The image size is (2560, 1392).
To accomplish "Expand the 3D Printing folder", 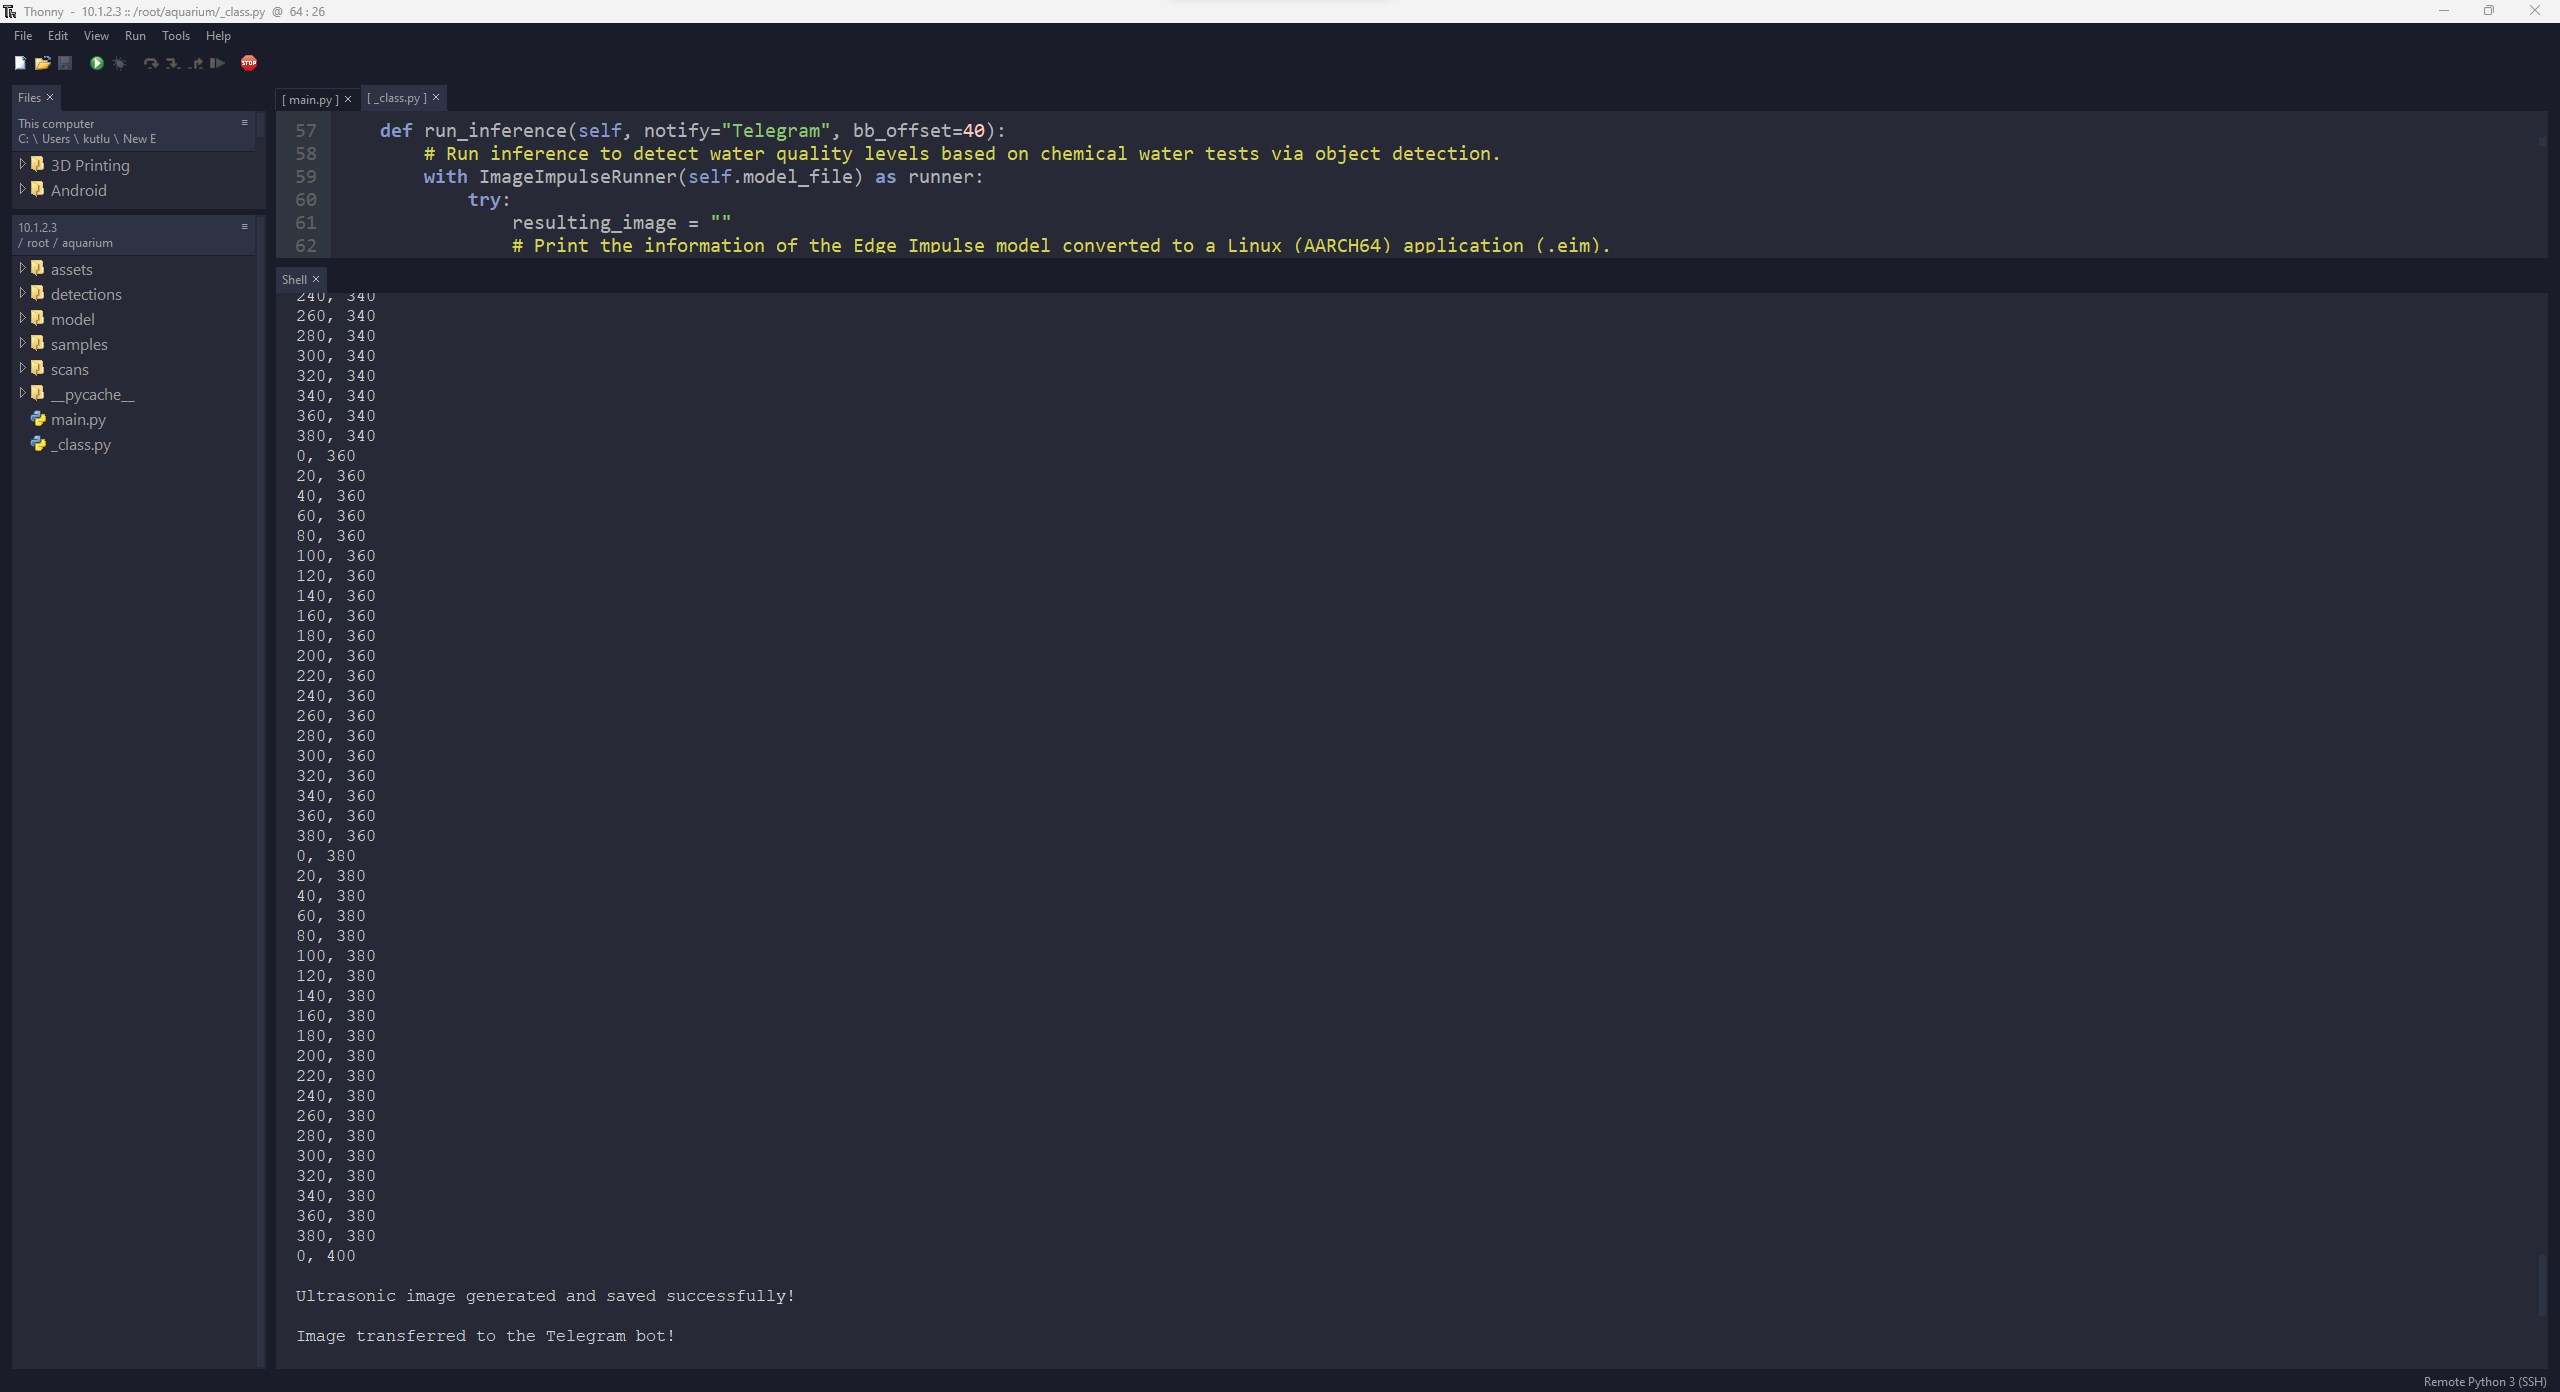I will 22,164.
